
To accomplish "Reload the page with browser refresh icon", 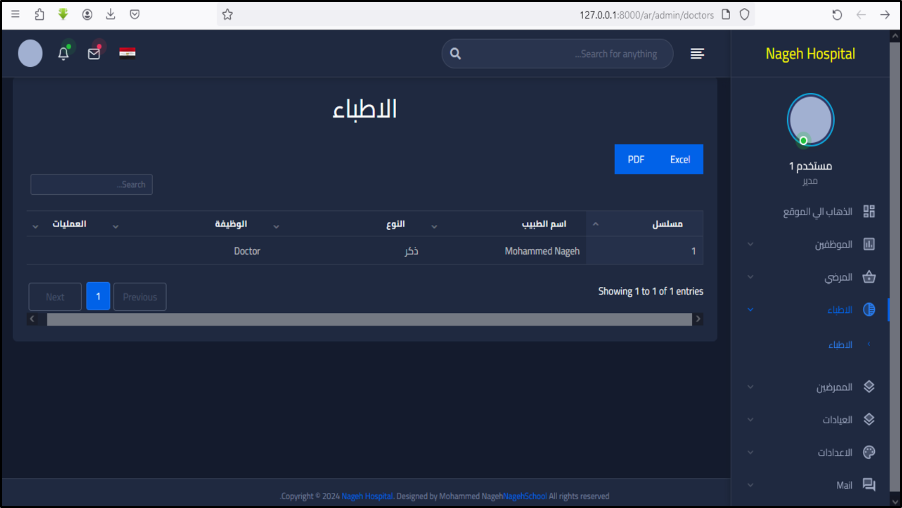I will tap(837, 15).
